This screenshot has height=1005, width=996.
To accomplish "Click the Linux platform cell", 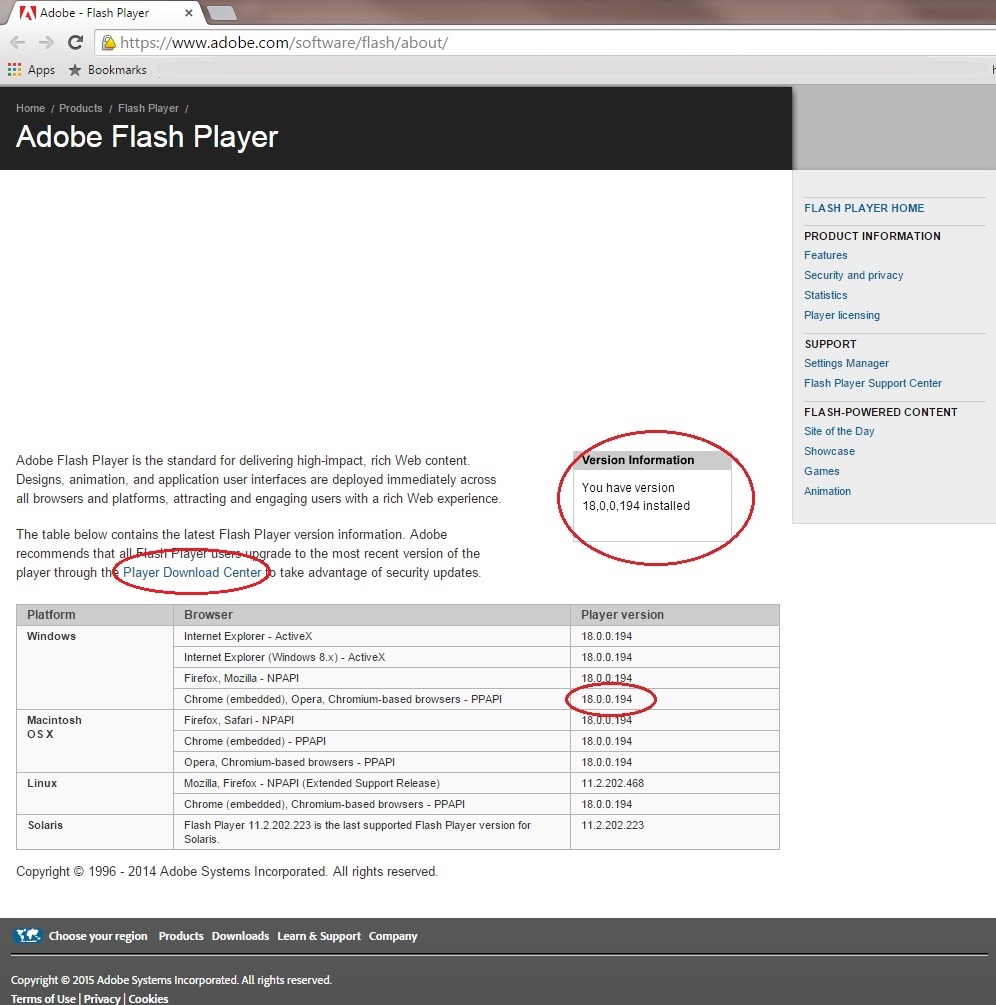I will 95,793.
